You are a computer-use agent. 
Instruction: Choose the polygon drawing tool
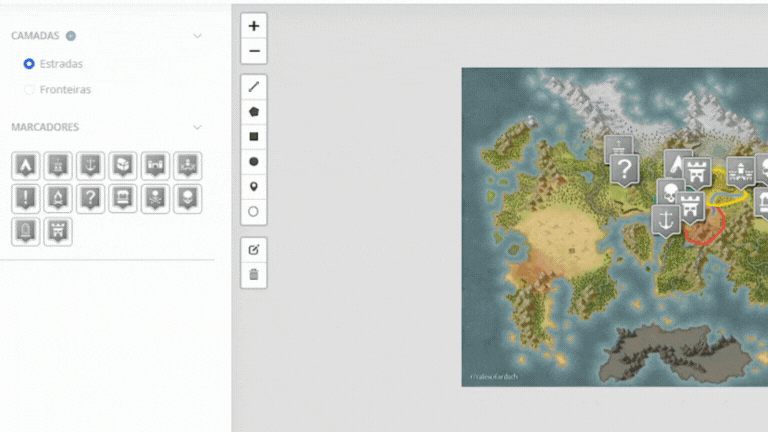click(254, 112)
